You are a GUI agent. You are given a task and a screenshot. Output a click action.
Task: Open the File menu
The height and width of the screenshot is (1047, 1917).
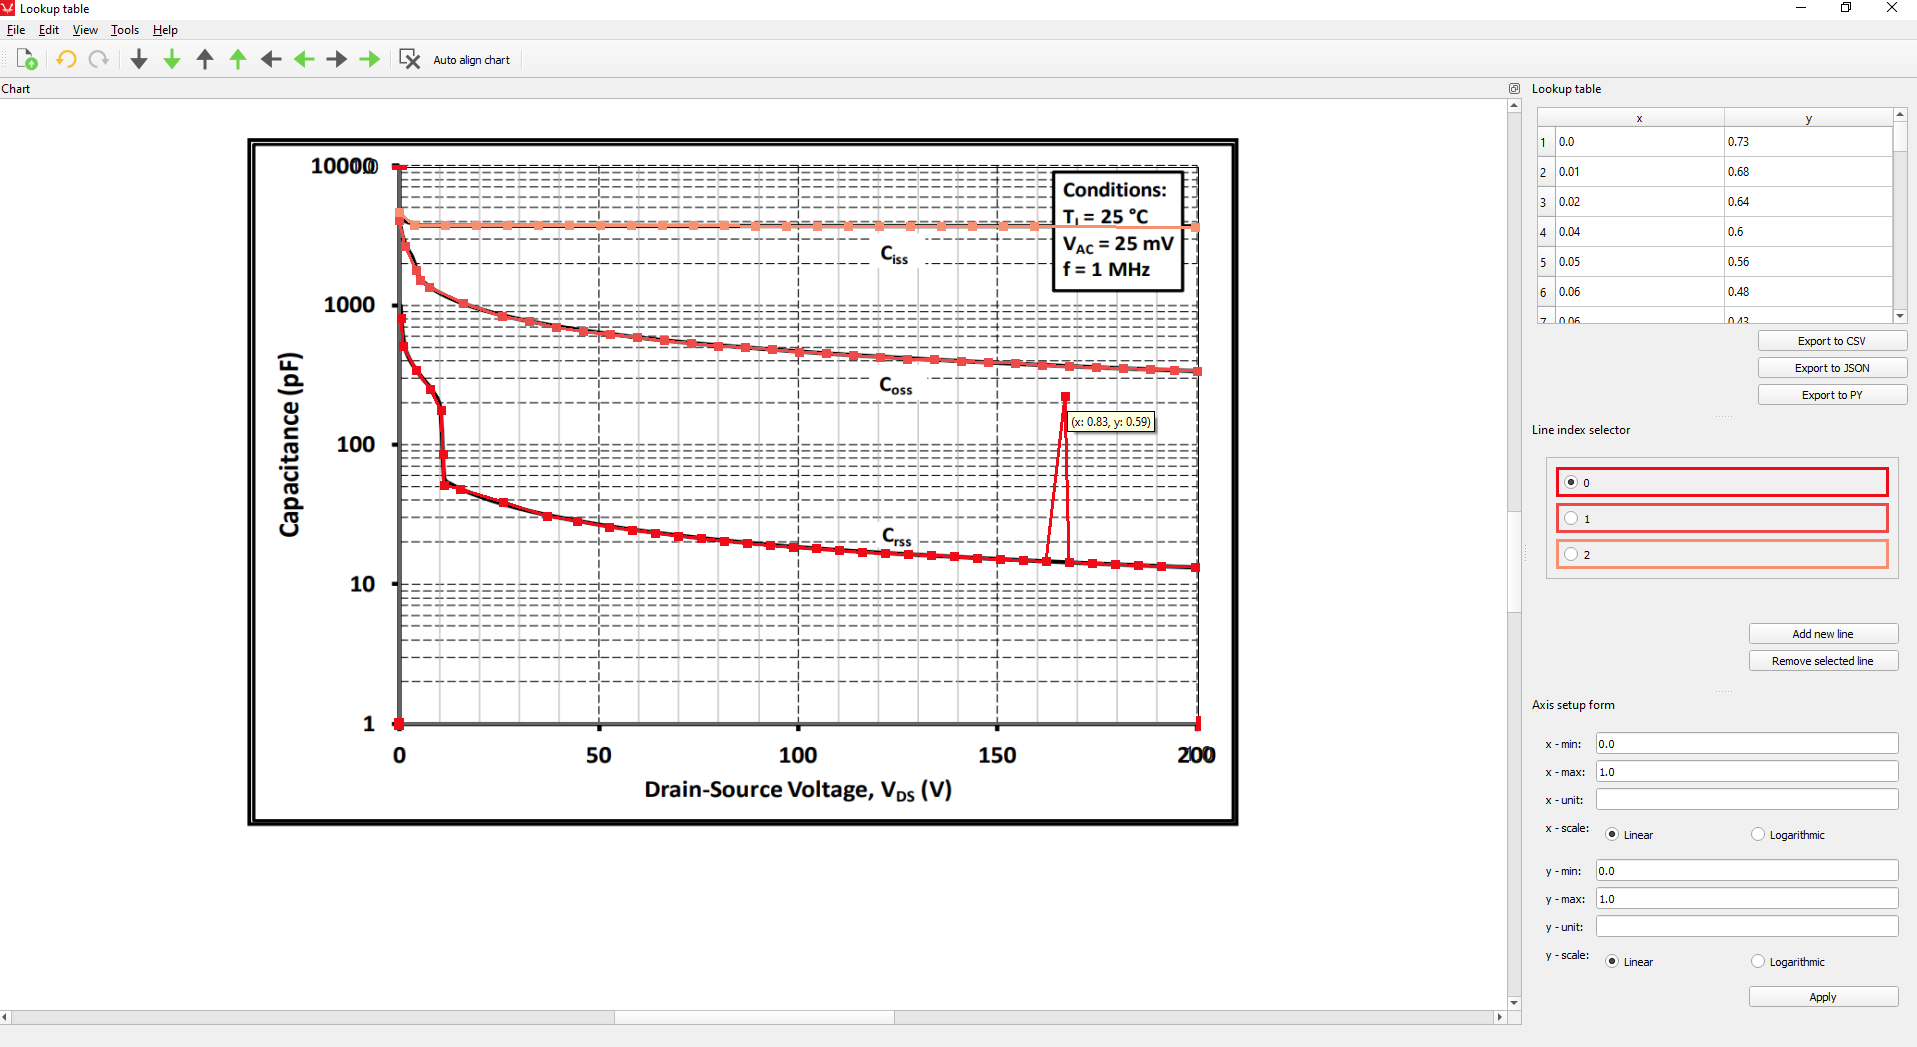(x=16, y=30)
